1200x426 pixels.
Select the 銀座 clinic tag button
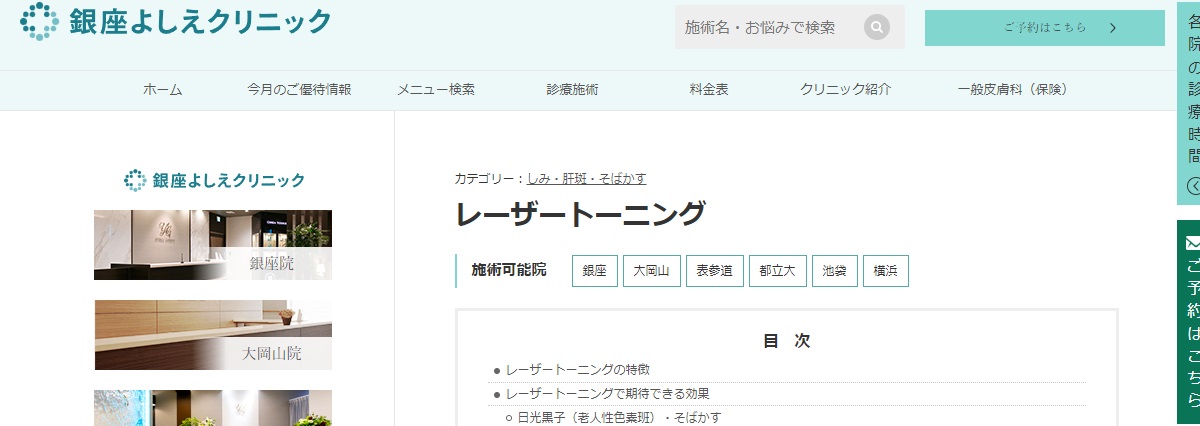click(594, 271)
